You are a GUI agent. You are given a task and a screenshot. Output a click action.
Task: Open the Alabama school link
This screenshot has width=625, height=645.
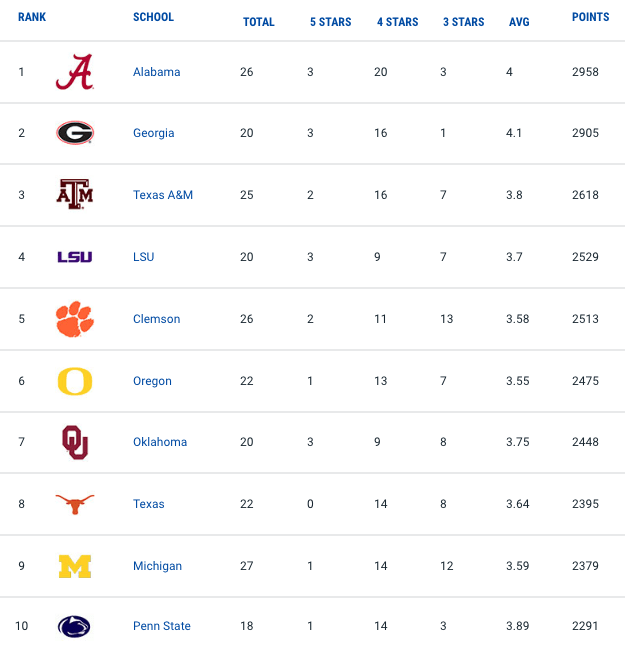point(157,72)
